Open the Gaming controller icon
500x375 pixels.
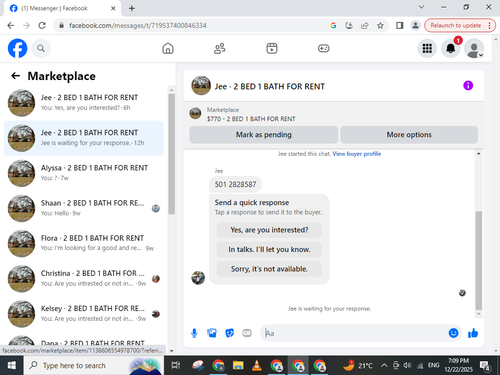click(323, 49)
